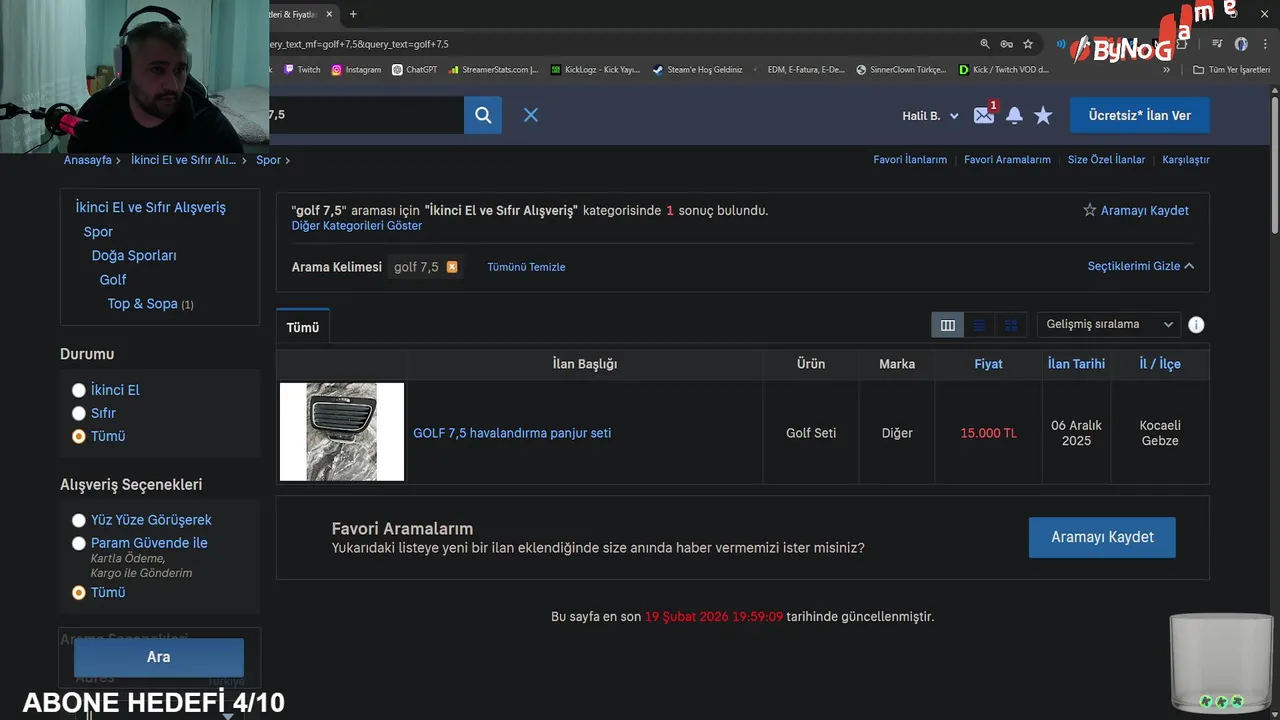Click the blue Aramayı Kaydet button
1280x720 pixels.
(1102, 537)
